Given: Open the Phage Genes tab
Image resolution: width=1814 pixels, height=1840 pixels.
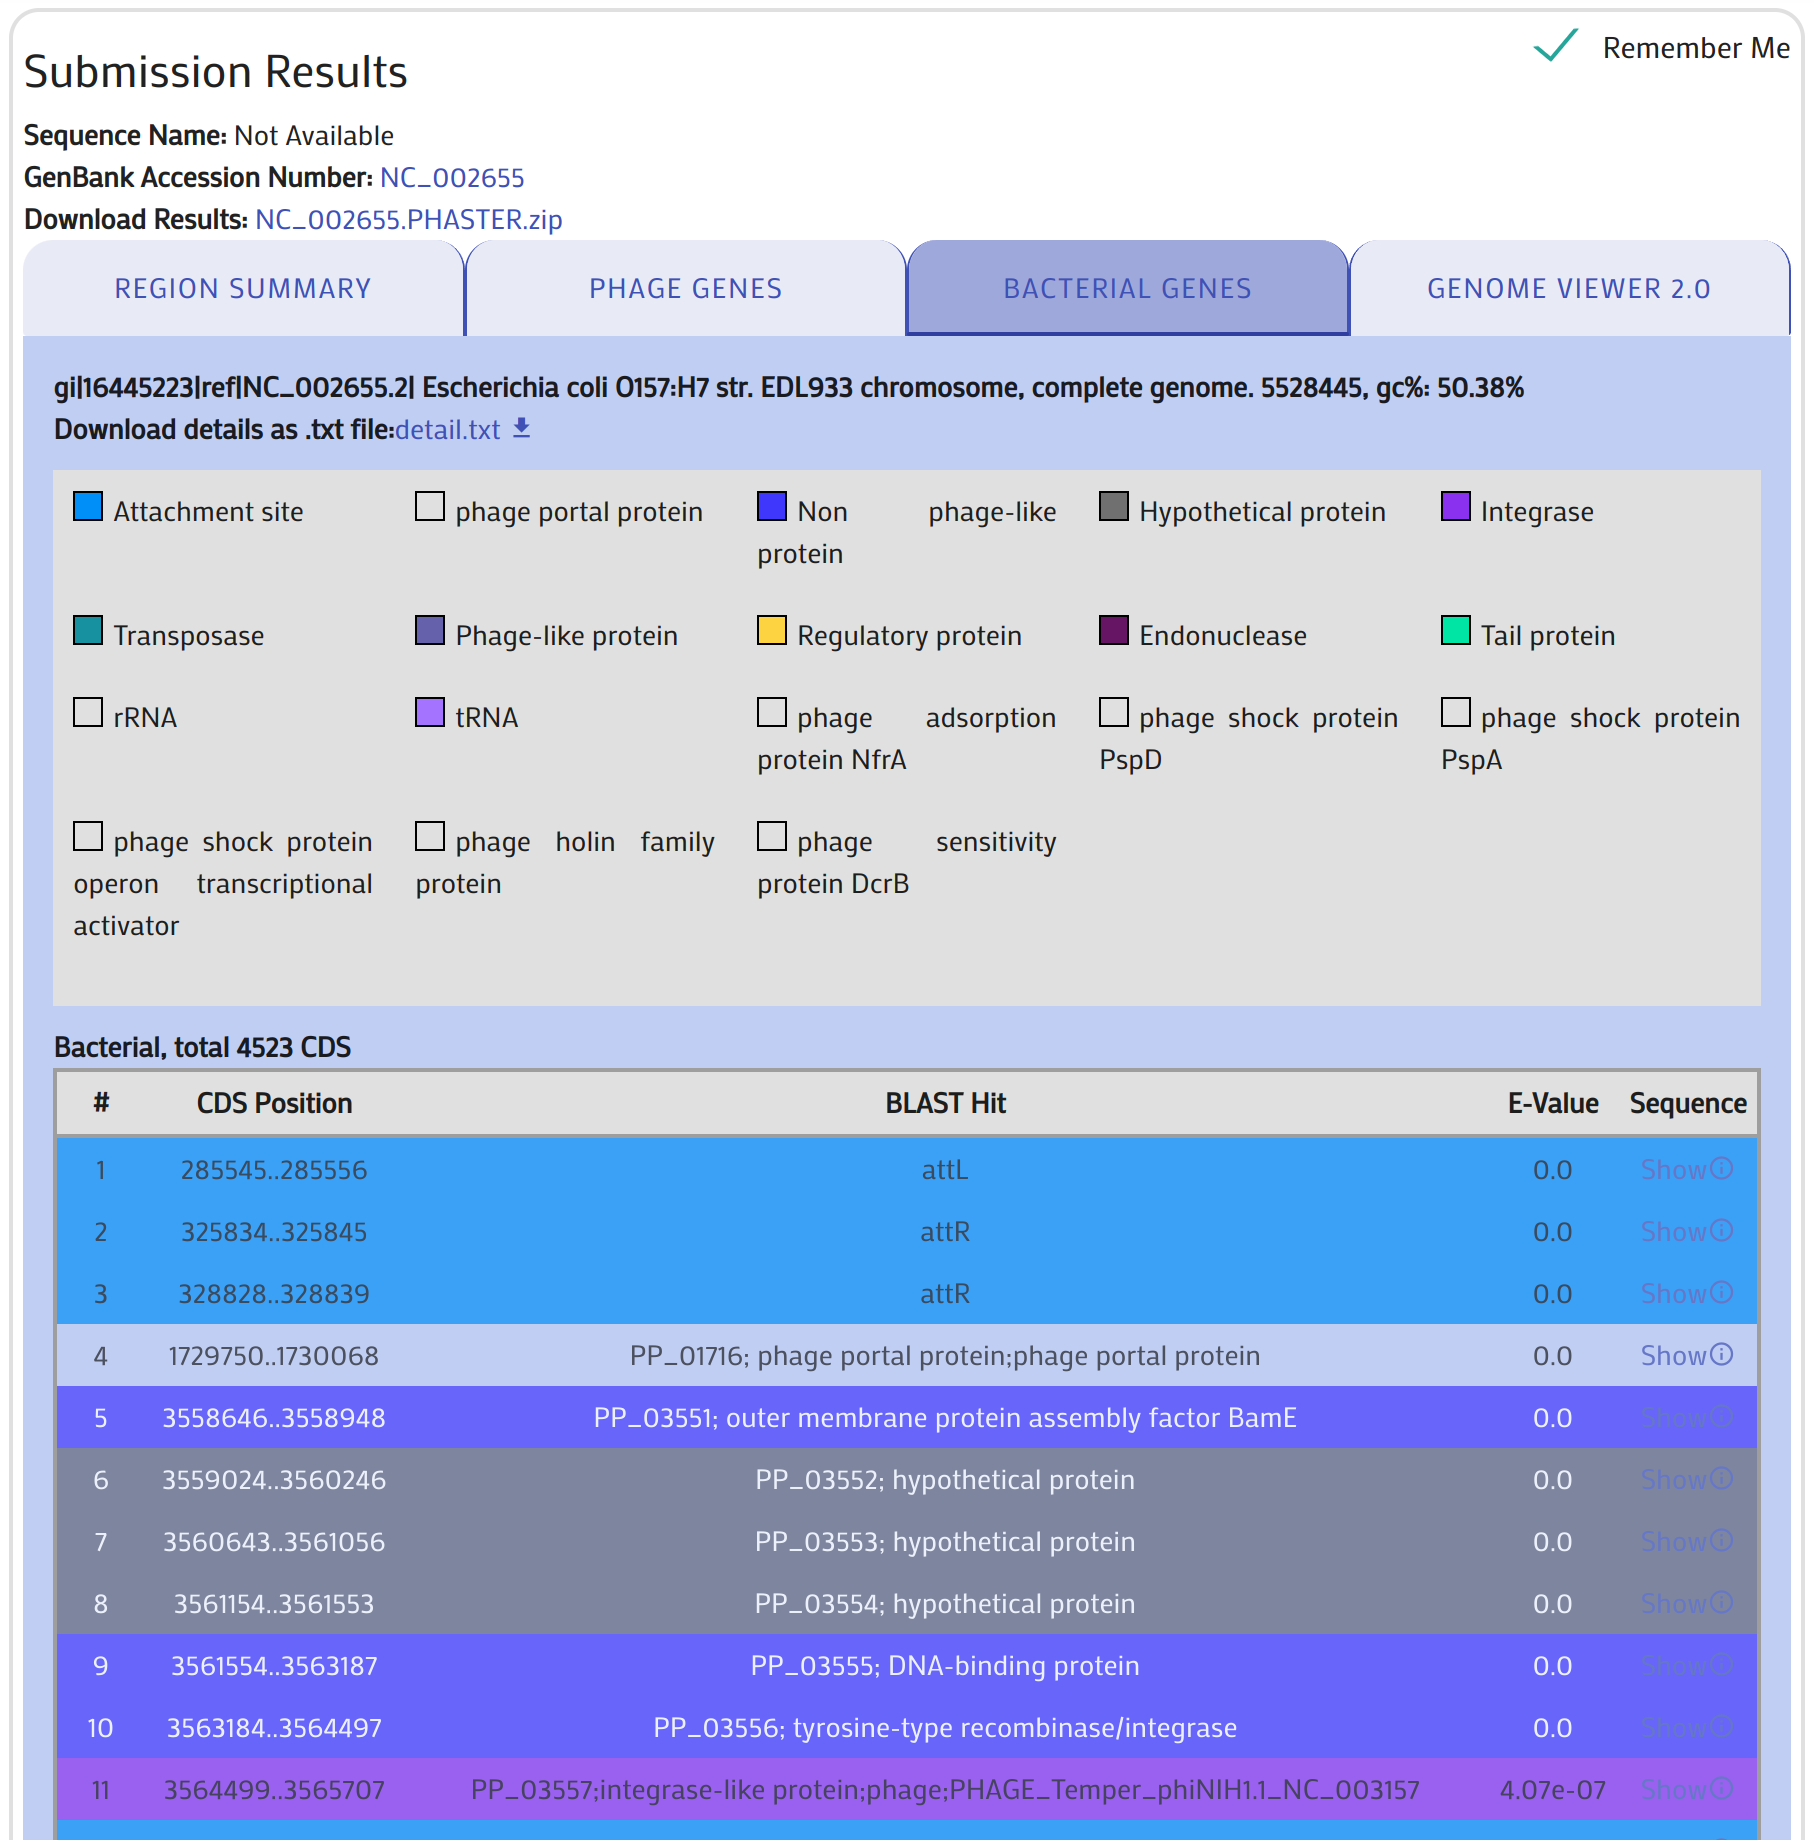Looking at the screenshot, I should point(685,289).
